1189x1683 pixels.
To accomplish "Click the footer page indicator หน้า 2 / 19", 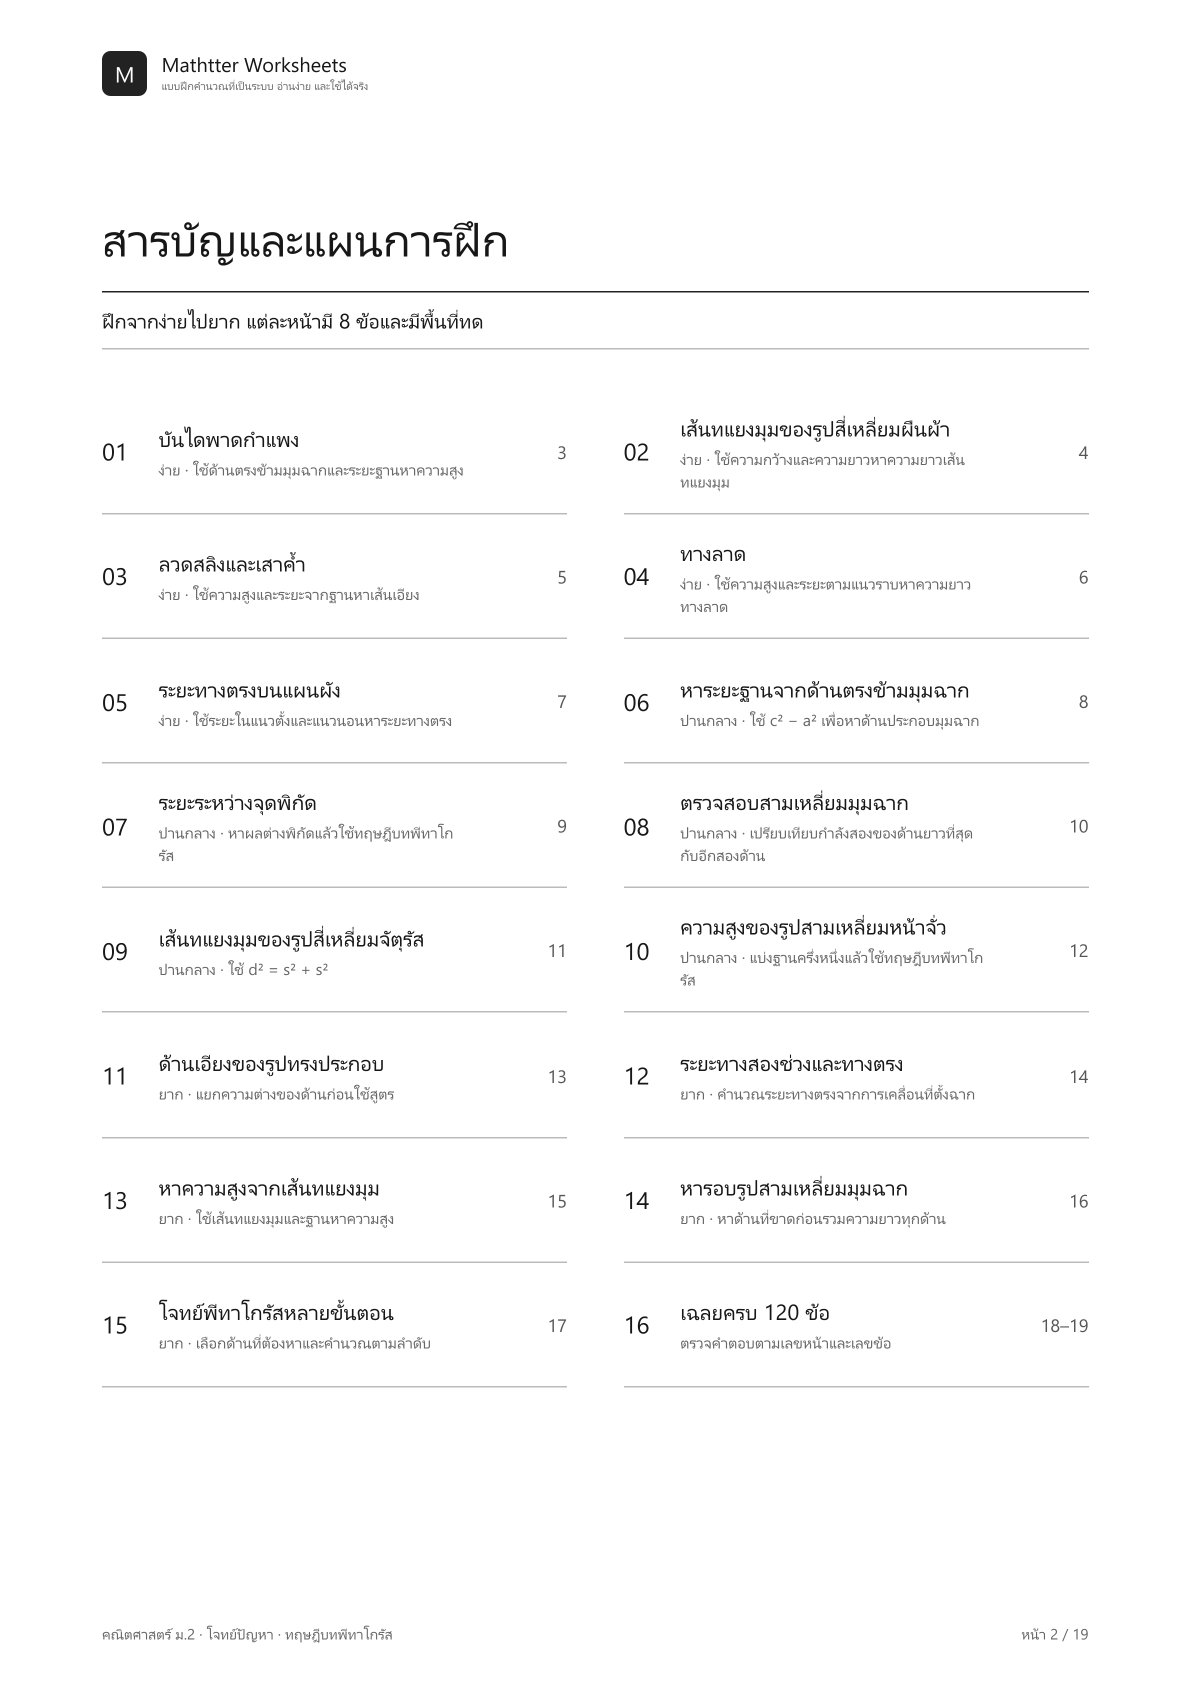I will point(1054,1635).
